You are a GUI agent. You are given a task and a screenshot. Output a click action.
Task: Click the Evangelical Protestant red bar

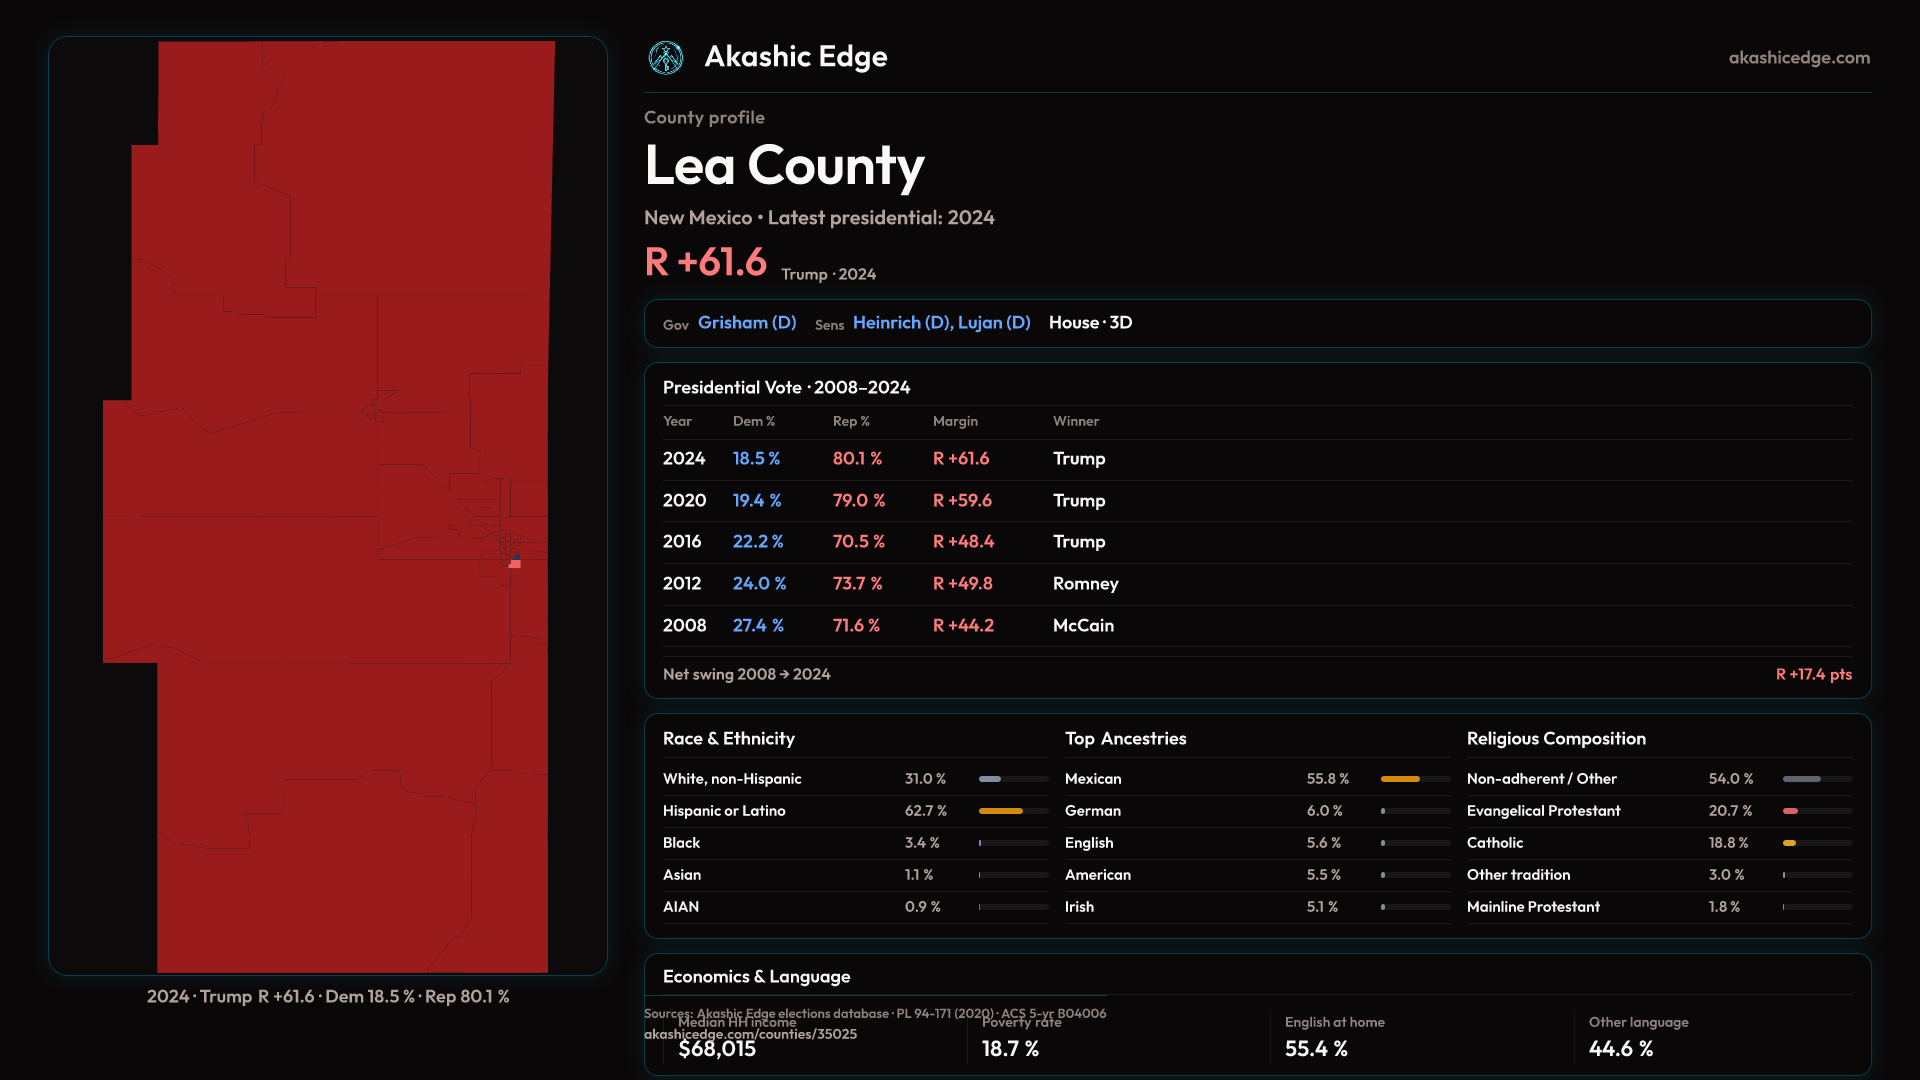(1791, 811)
